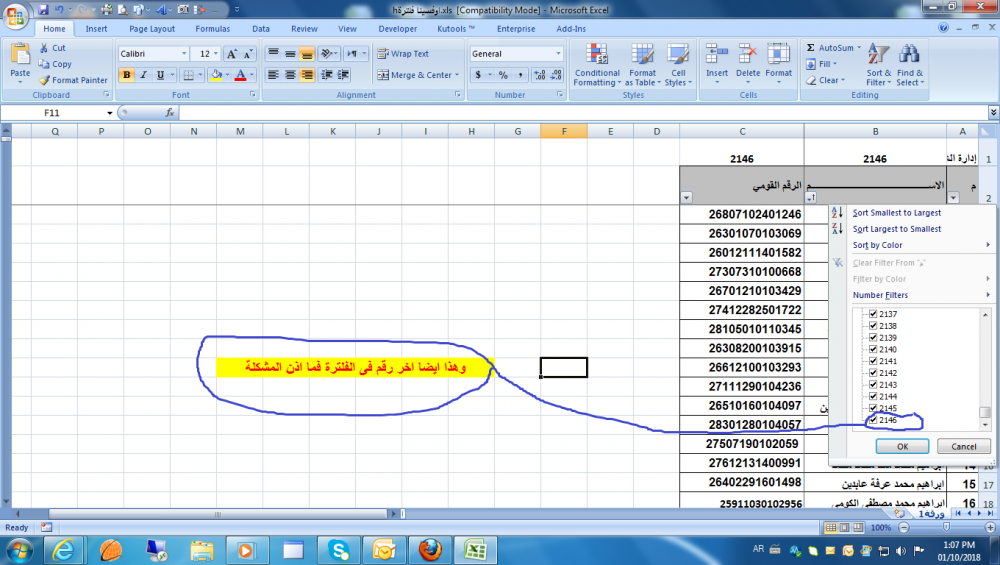Click the zoom slider handle
Screen dimensions: 1000x565
[946, 527]
